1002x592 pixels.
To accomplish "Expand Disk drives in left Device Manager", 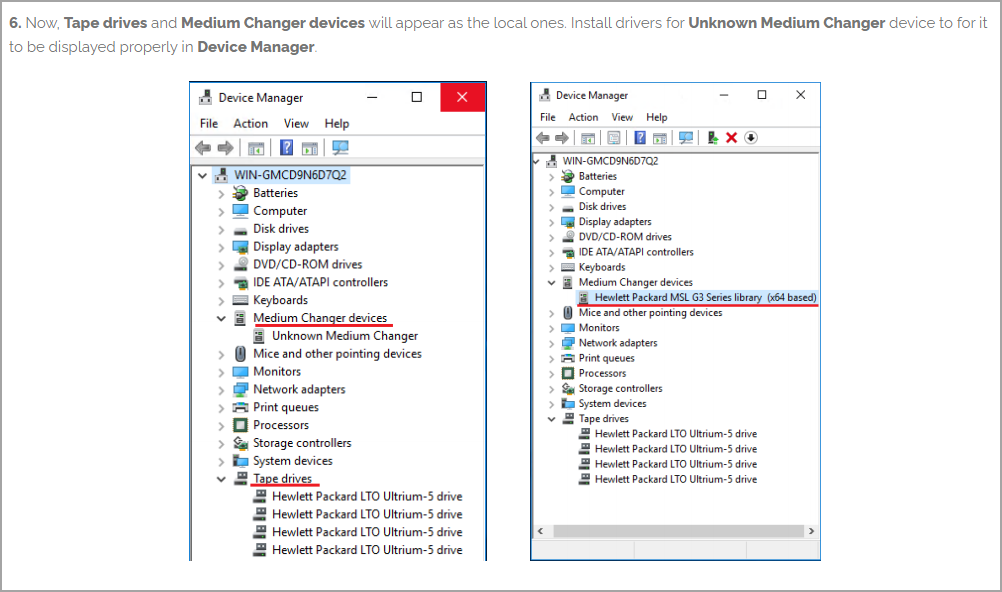I will (x=221, y=229).
